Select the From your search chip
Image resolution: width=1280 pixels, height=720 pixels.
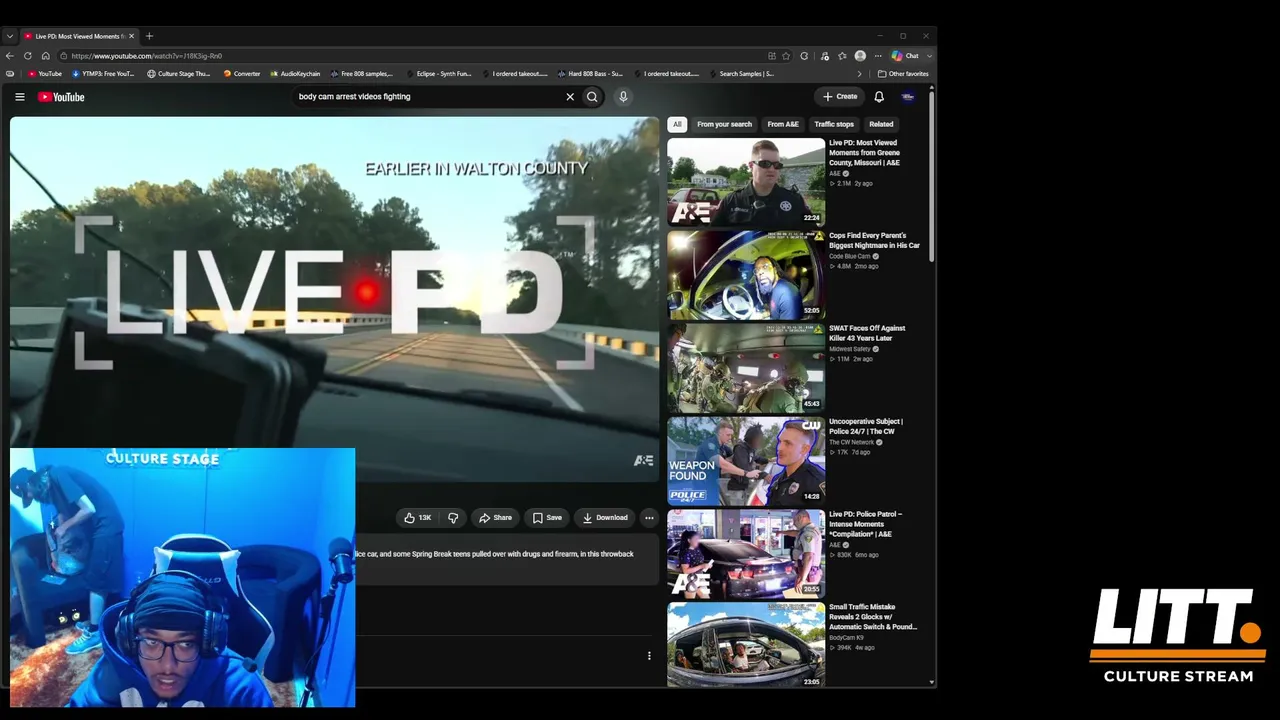pyautogui.click(x=724, y=124)
